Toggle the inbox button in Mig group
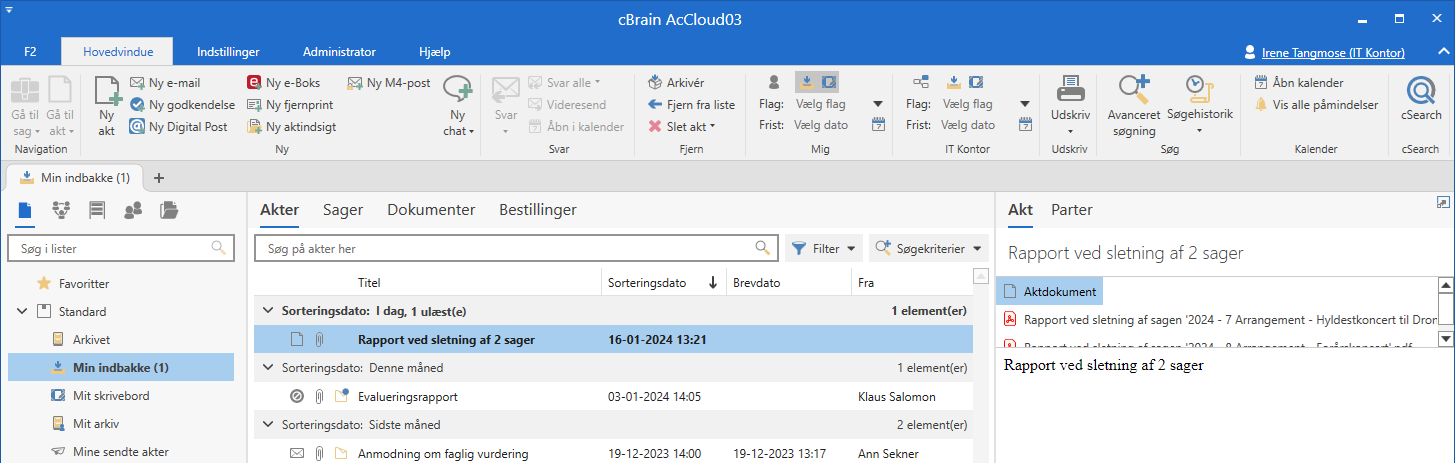Image resolution: width=1455 pixels, height=463 pixels. pyautogui.click(x=806, y=82)
